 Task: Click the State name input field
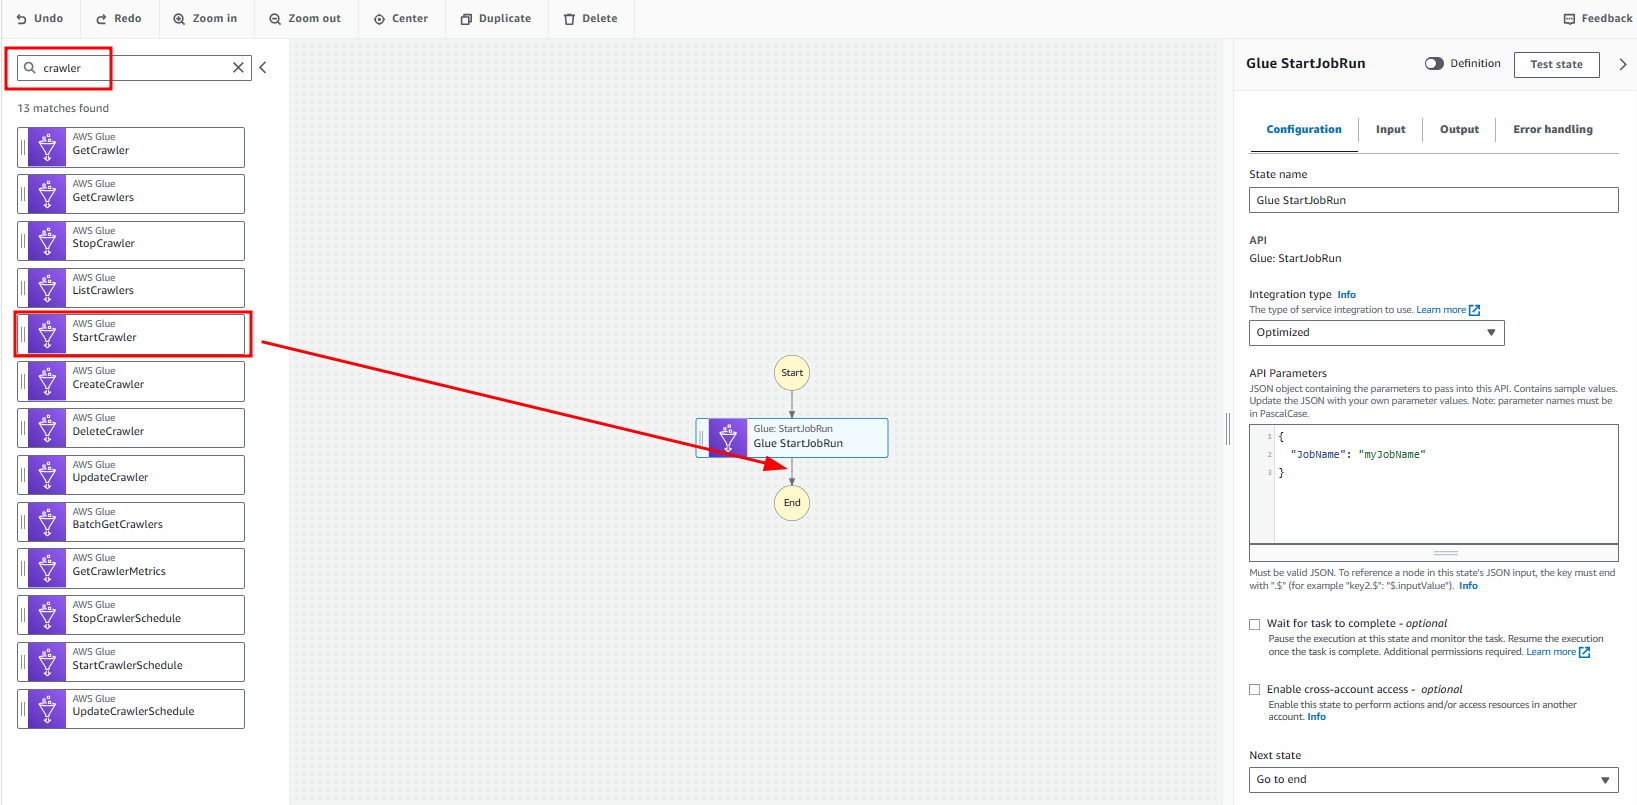point(1434,200)
